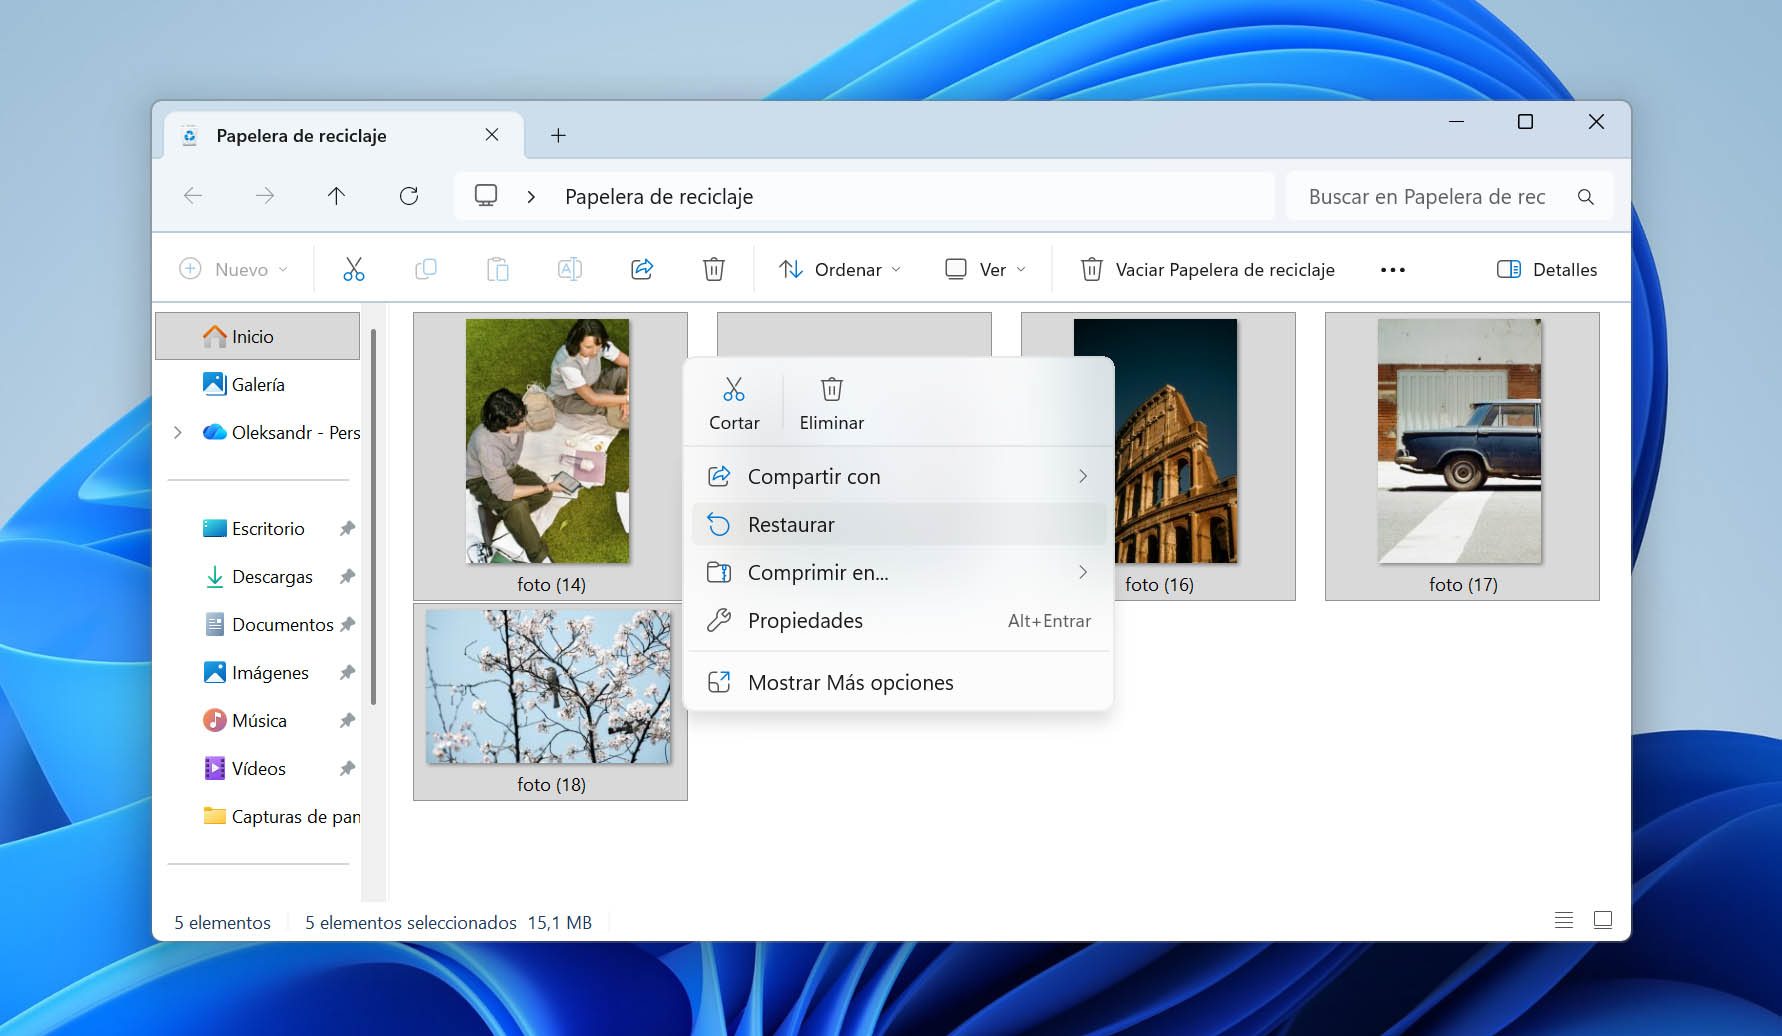
Task: Open Música in the sidebar
Action: click(258, 720)
